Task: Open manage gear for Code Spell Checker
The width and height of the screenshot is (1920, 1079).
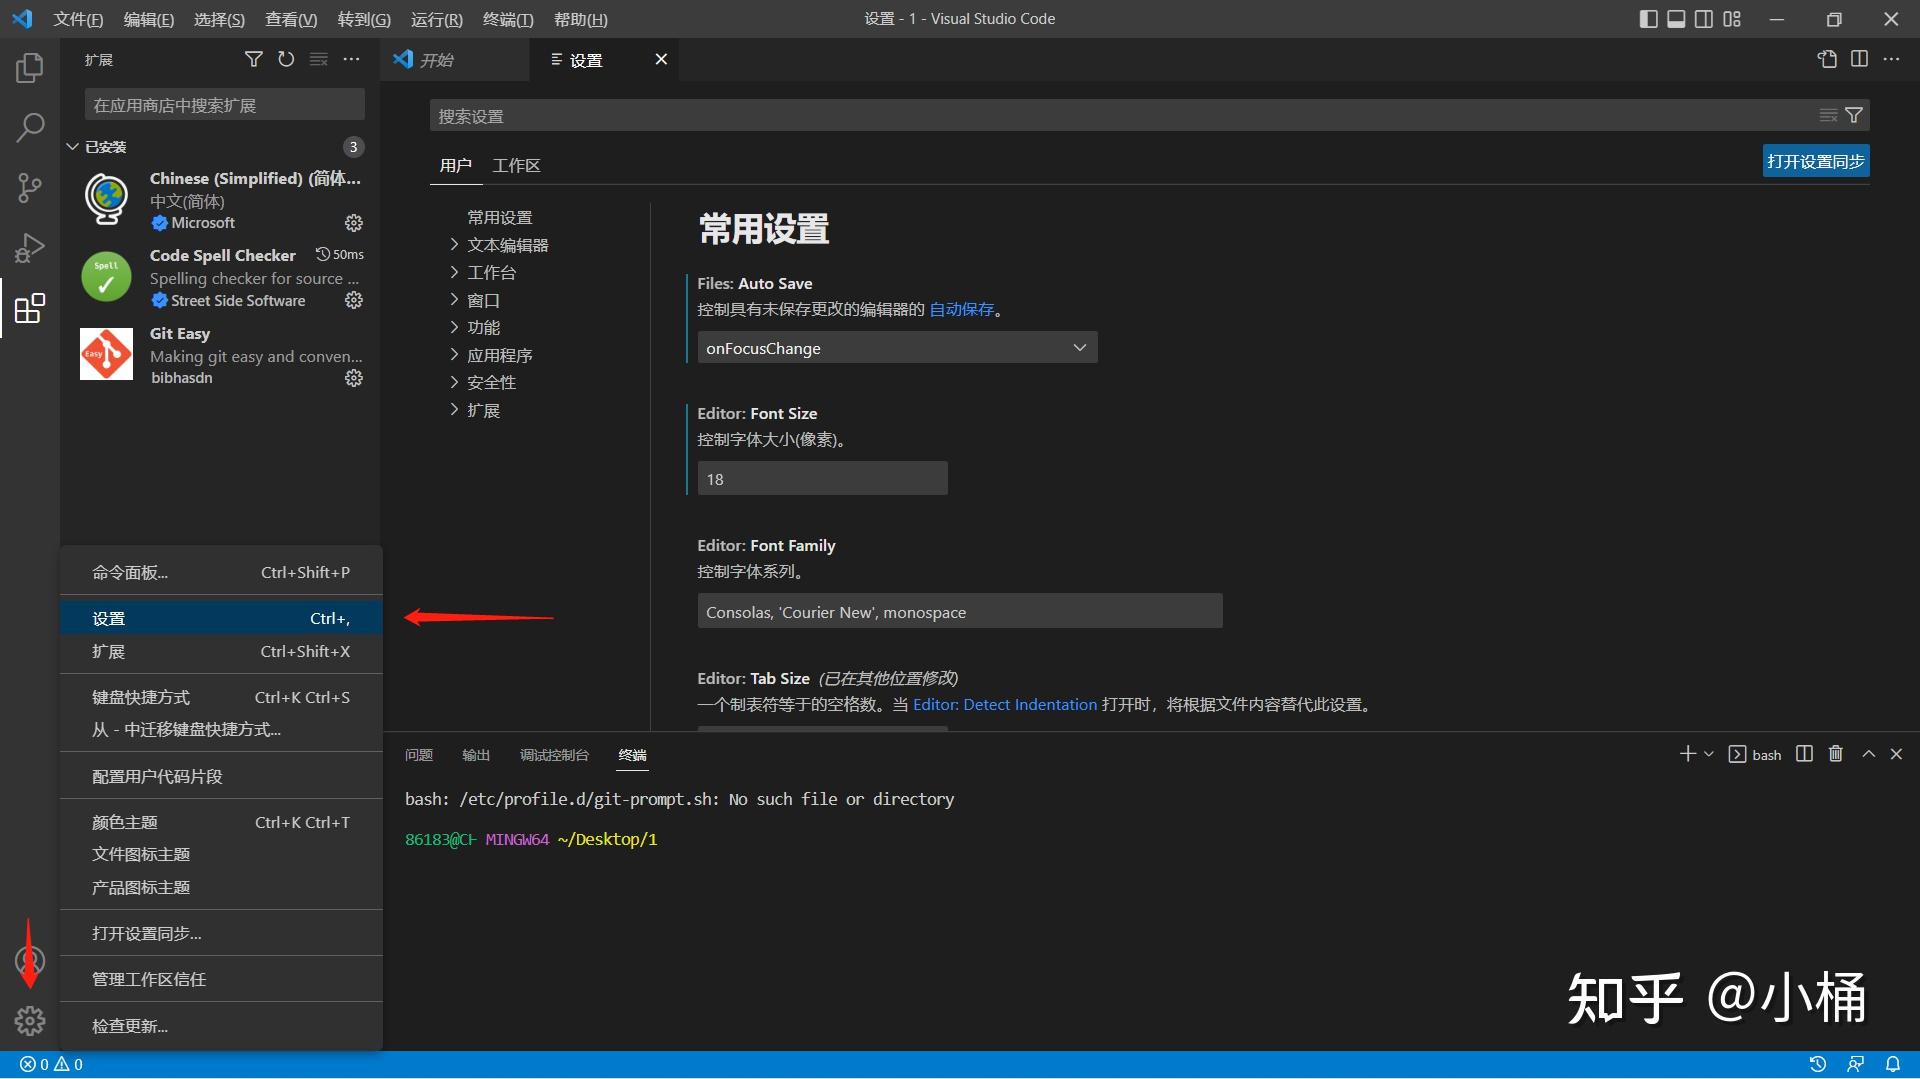Action: 353,300
